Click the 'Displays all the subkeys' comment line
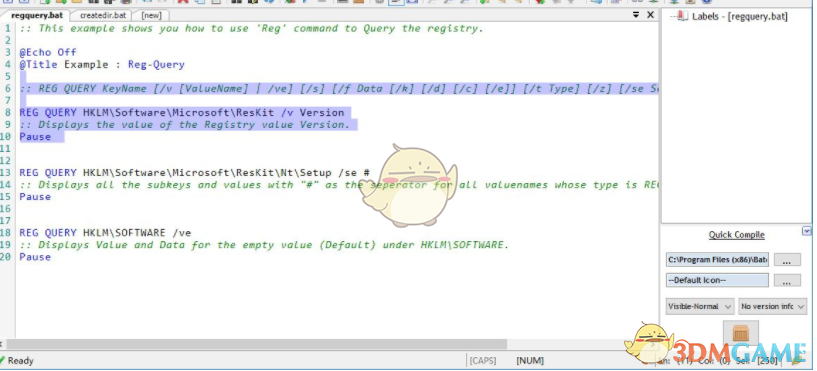817x371 pixels. click(x=339, y=184)
